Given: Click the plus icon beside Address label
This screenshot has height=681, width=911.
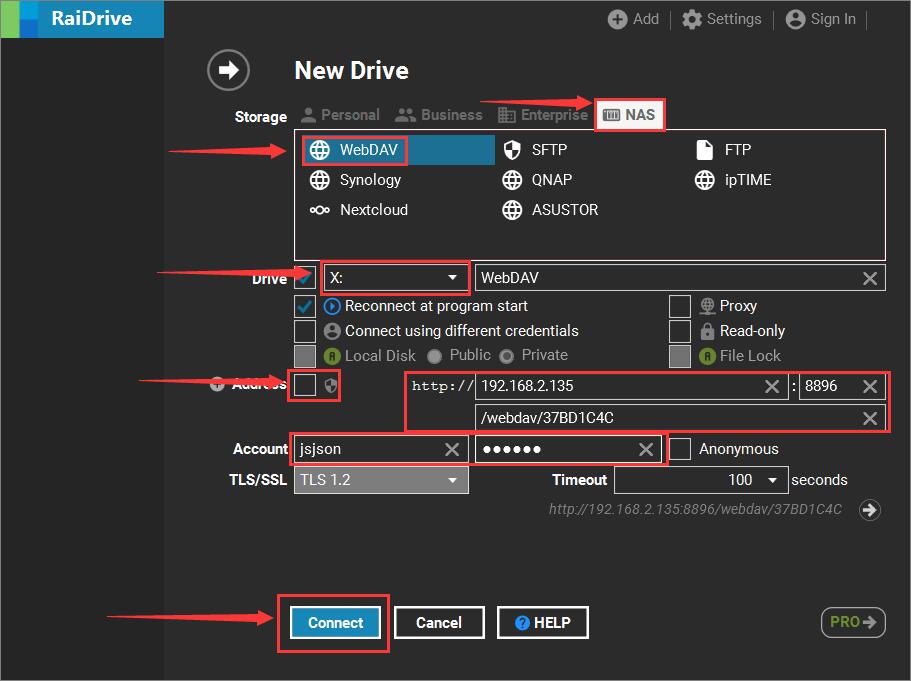Looking at the screenshot, I should pos(217,384).
